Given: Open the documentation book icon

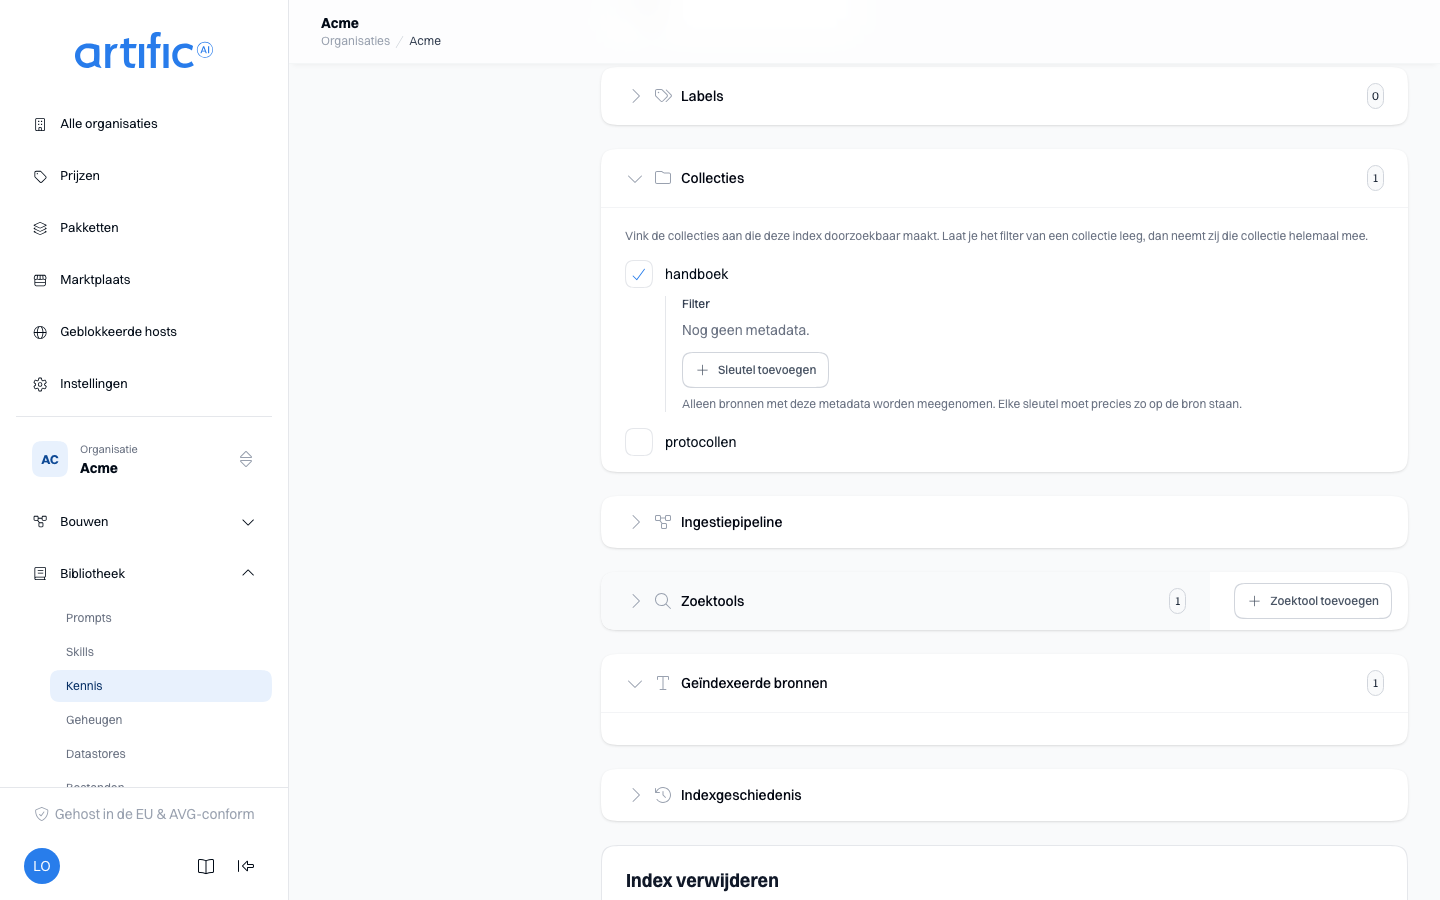Looking at the screenshot, I should click(x=206, y=866).
